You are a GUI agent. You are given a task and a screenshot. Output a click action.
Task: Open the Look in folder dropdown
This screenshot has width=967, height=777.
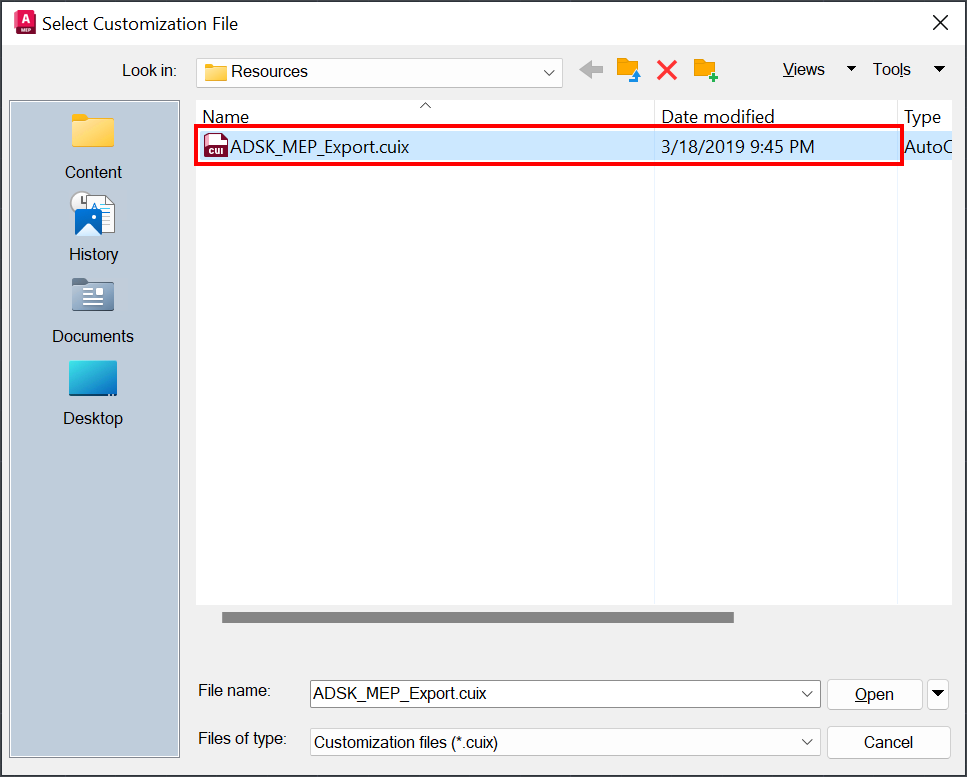point(548,72)
